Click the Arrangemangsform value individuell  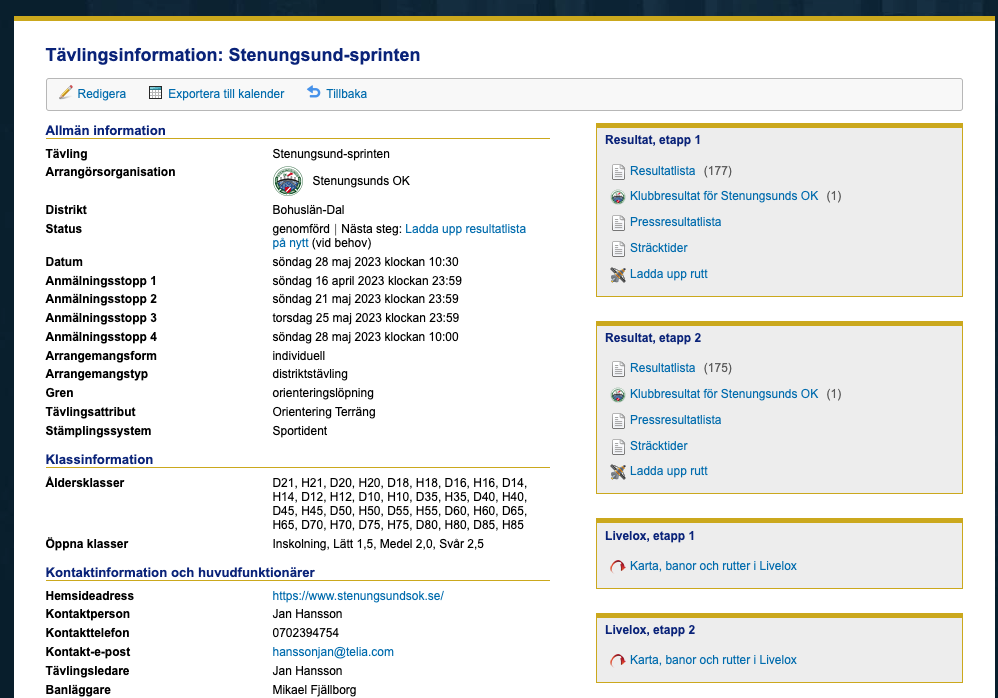299,356
